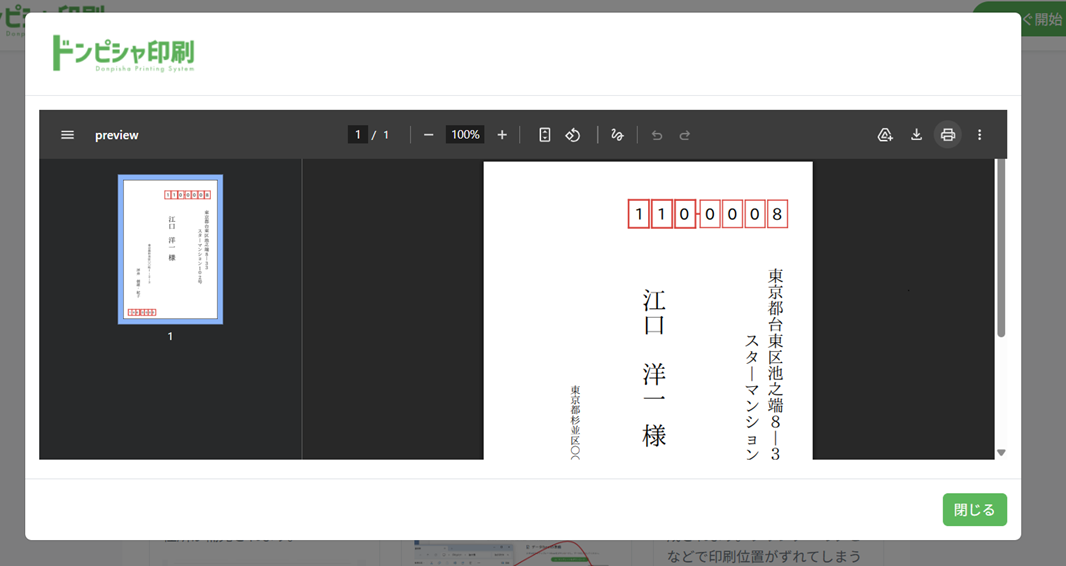Click the fit to page icon
Viewport: 1066px width, 566px height.
pyautogui.click(x=545, y=135)
